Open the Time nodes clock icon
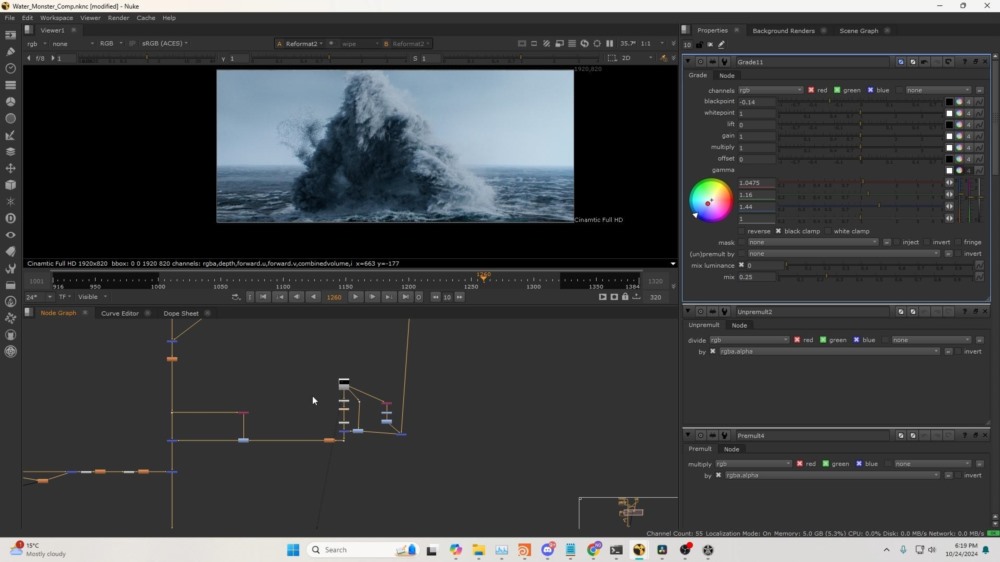 pos(10,68)
